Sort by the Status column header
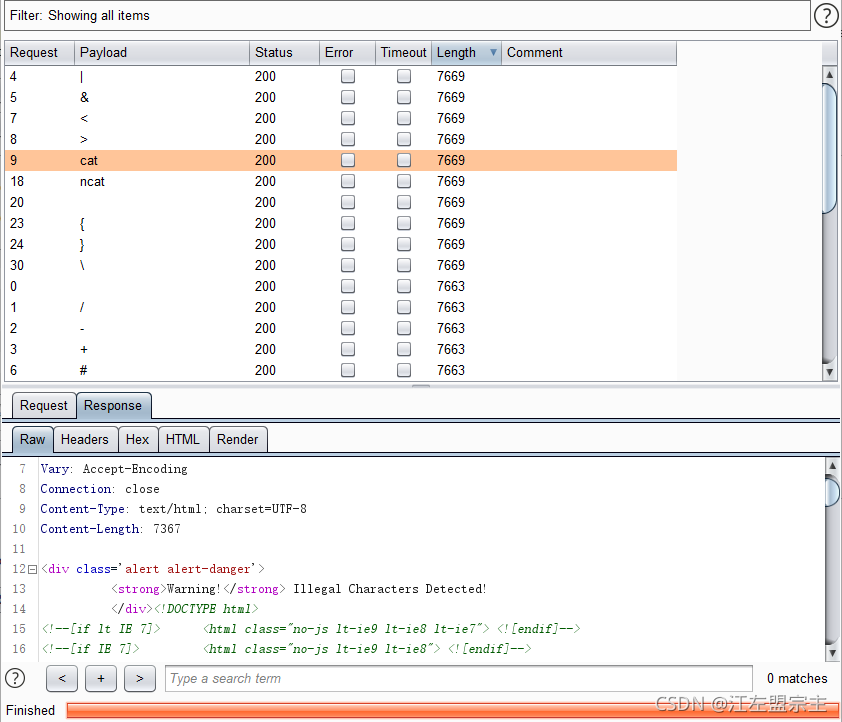 tap(284, 53)
